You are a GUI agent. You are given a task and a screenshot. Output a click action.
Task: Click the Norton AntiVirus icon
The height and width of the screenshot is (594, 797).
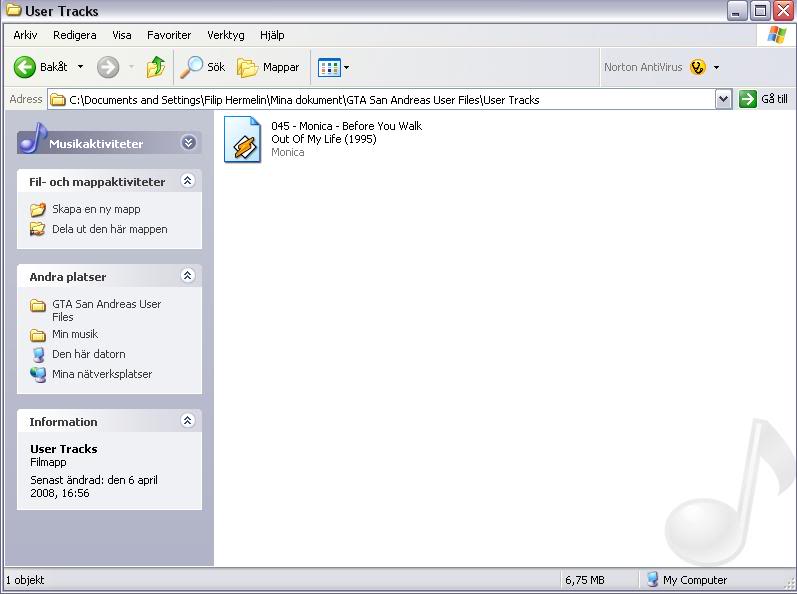click(x=698, y=67)
